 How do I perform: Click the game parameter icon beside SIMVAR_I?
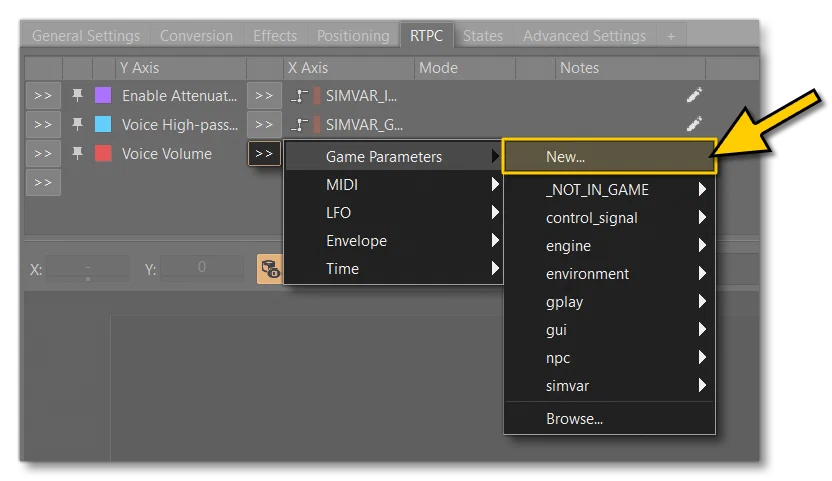click(299, 96)
